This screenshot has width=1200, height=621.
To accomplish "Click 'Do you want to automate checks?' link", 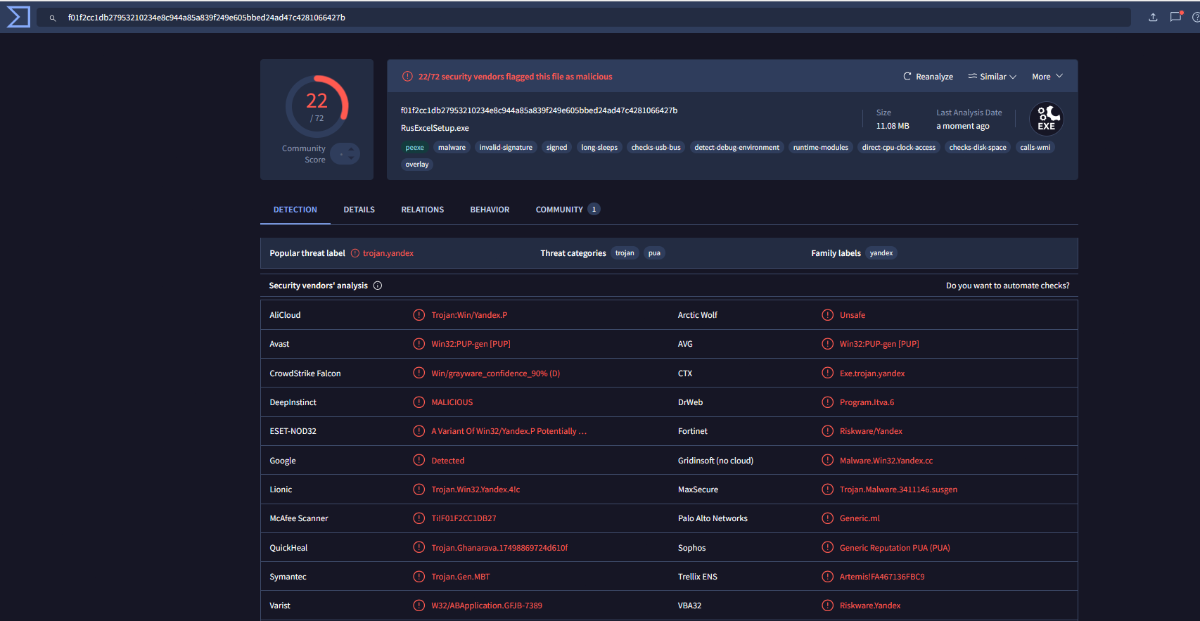I will point(1008,286).
